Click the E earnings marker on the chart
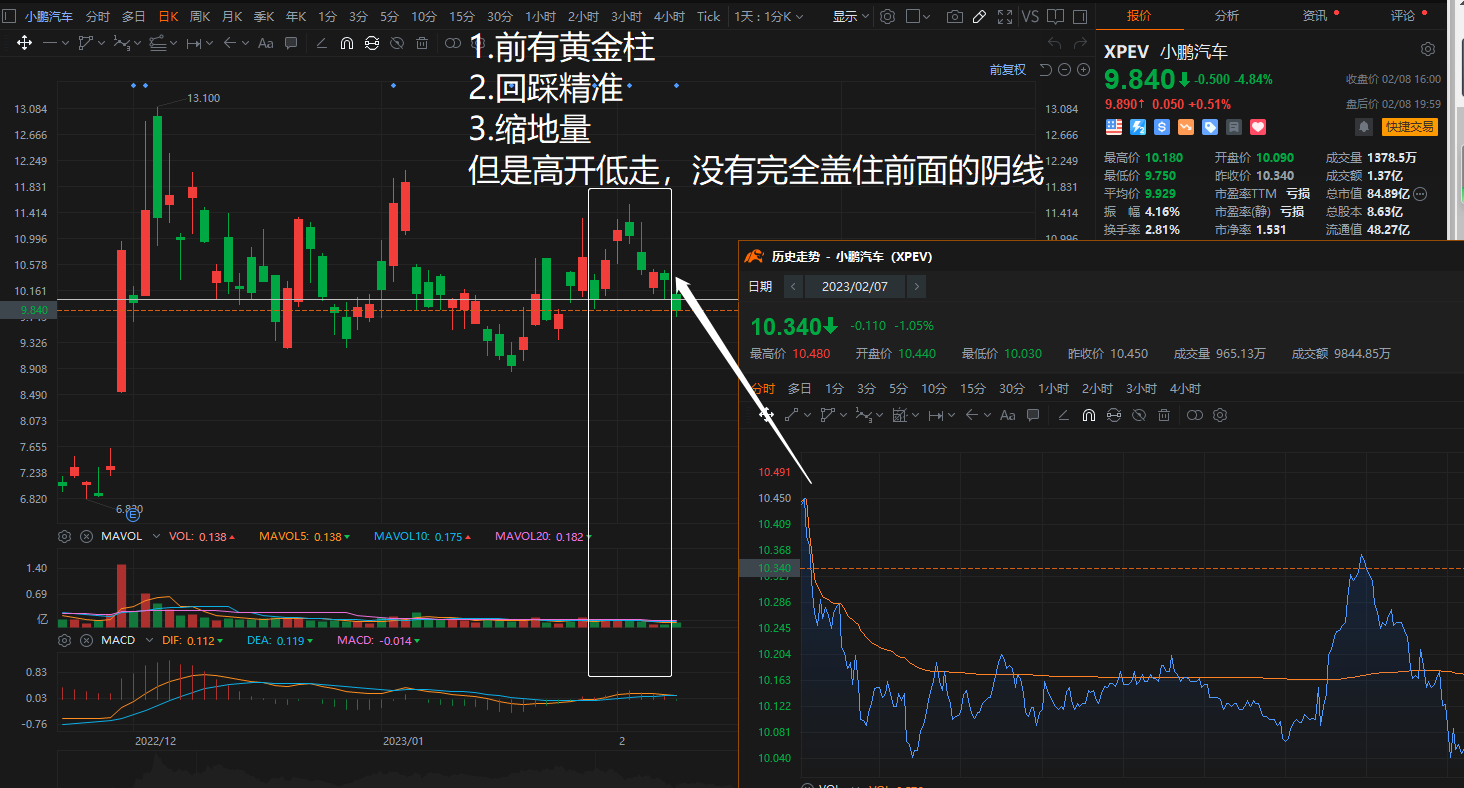Viewport: 1464px width, 788px height. 133,516
